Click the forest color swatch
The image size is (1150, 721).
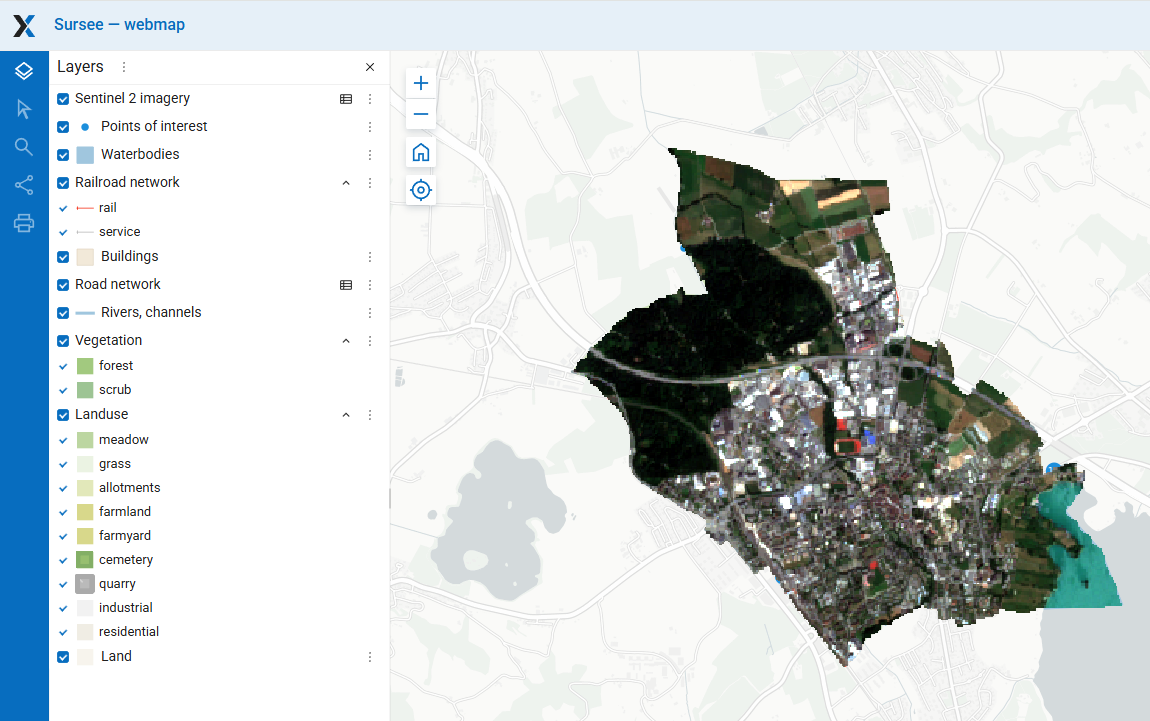tap(85, 366)
